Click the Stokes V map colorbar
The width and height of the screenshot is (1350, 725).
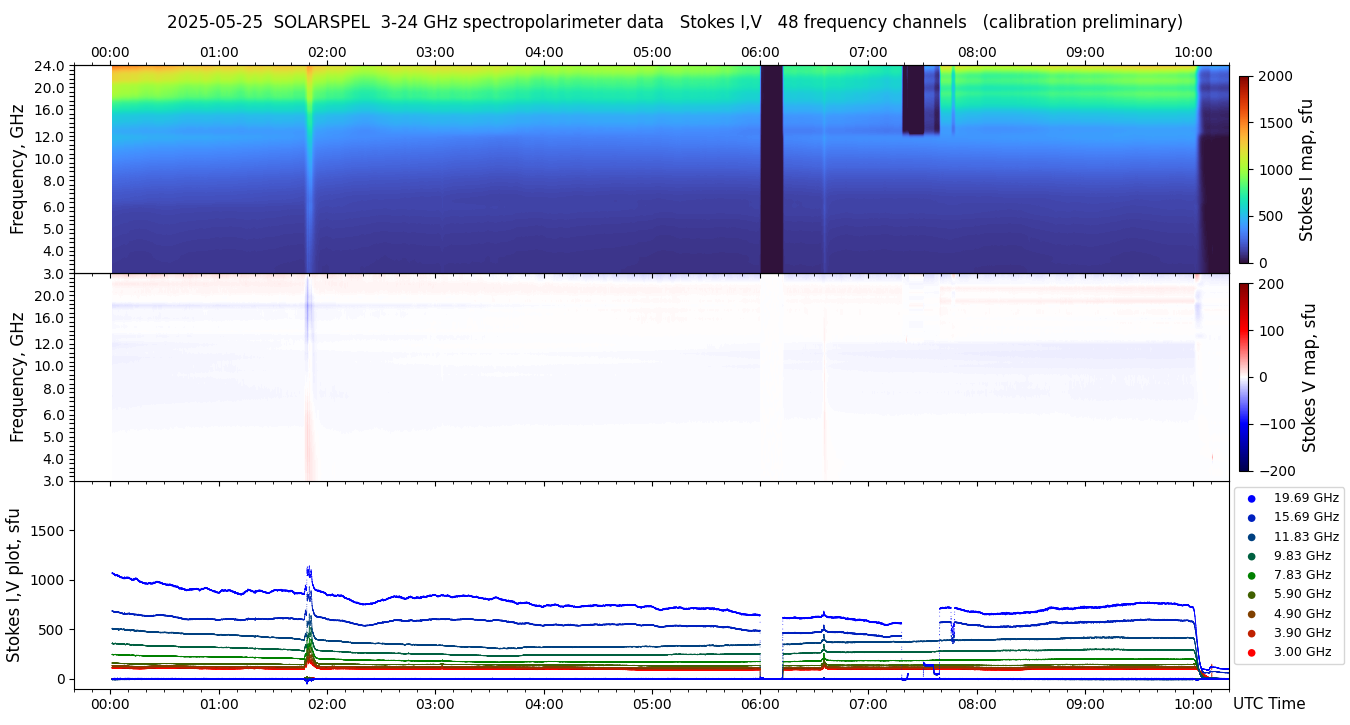(1244, 376)
